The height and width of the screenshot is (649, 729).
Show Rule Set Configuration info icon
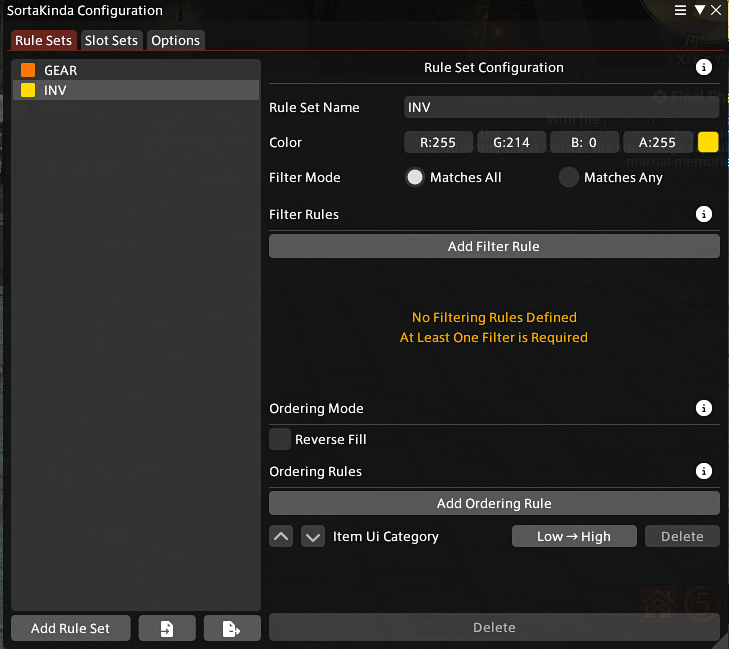(x=703, y=67)
